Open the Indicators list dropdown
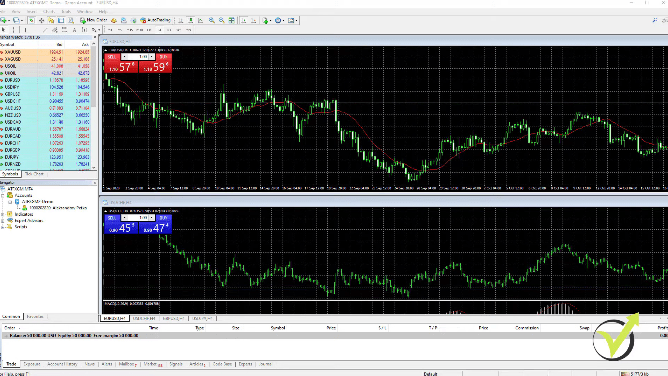This screenshot has width=668, height=376. pos(266,20)
